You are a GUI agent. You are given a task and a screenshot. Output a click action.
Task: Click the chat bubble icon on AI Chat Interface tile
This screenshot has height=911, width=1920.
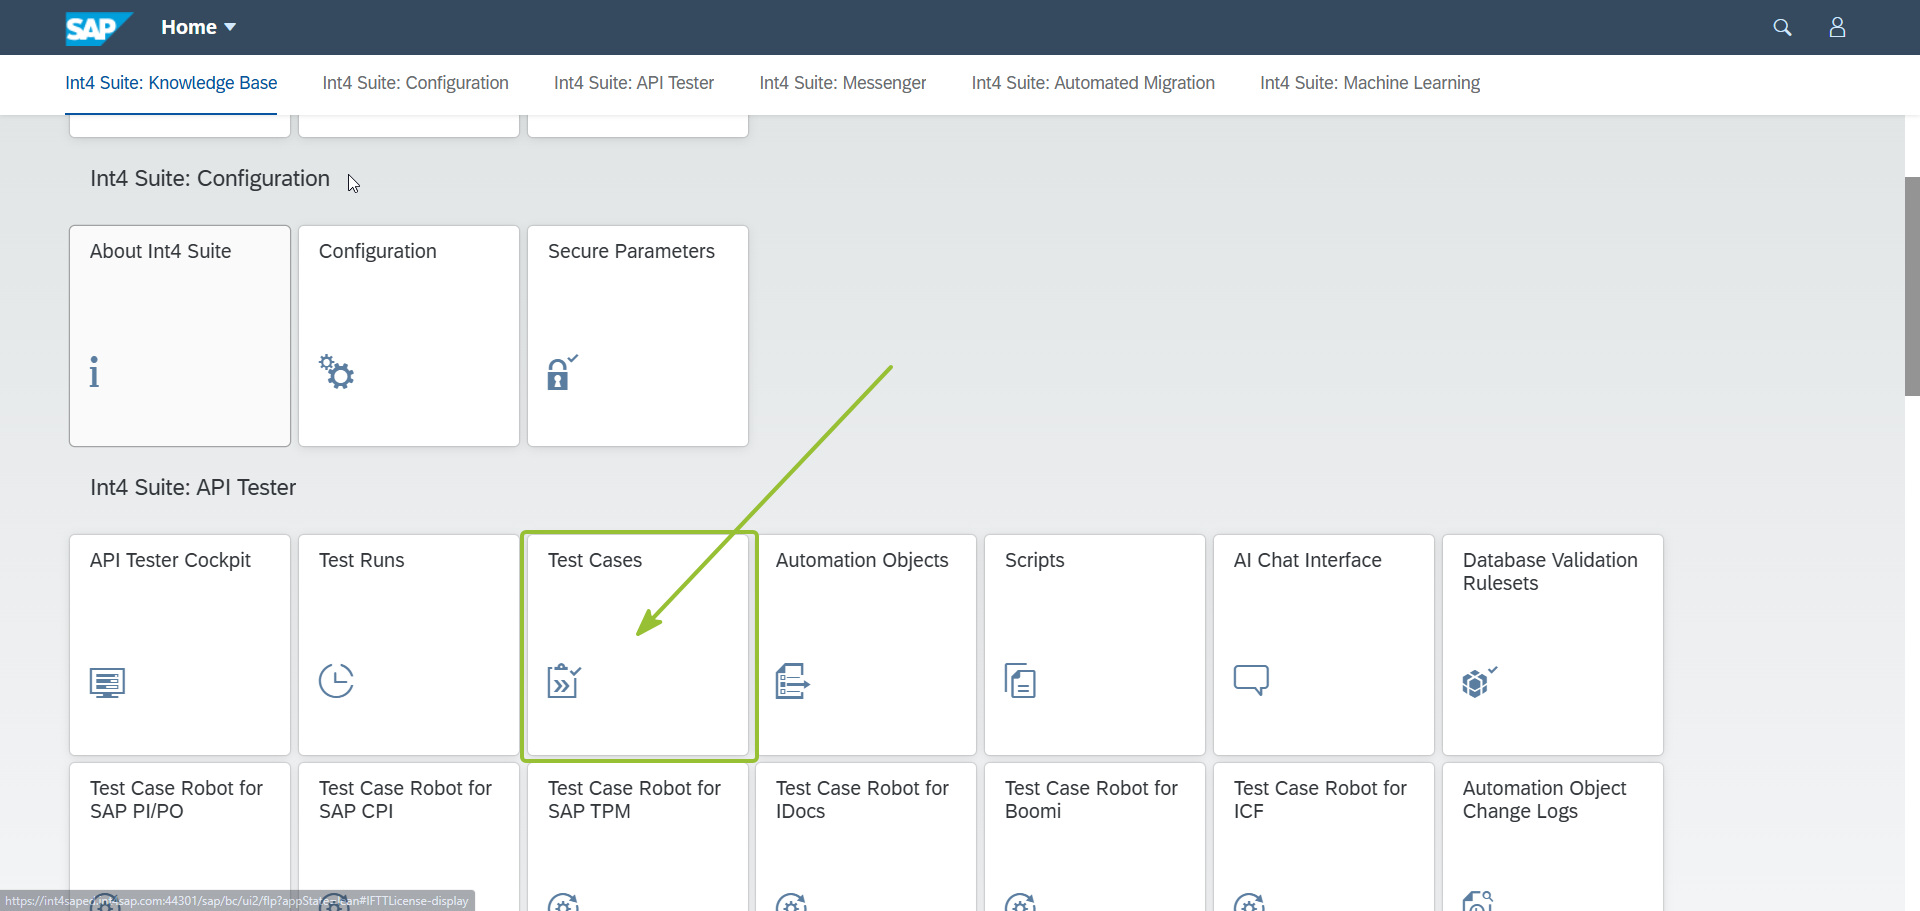[1251, 680]
